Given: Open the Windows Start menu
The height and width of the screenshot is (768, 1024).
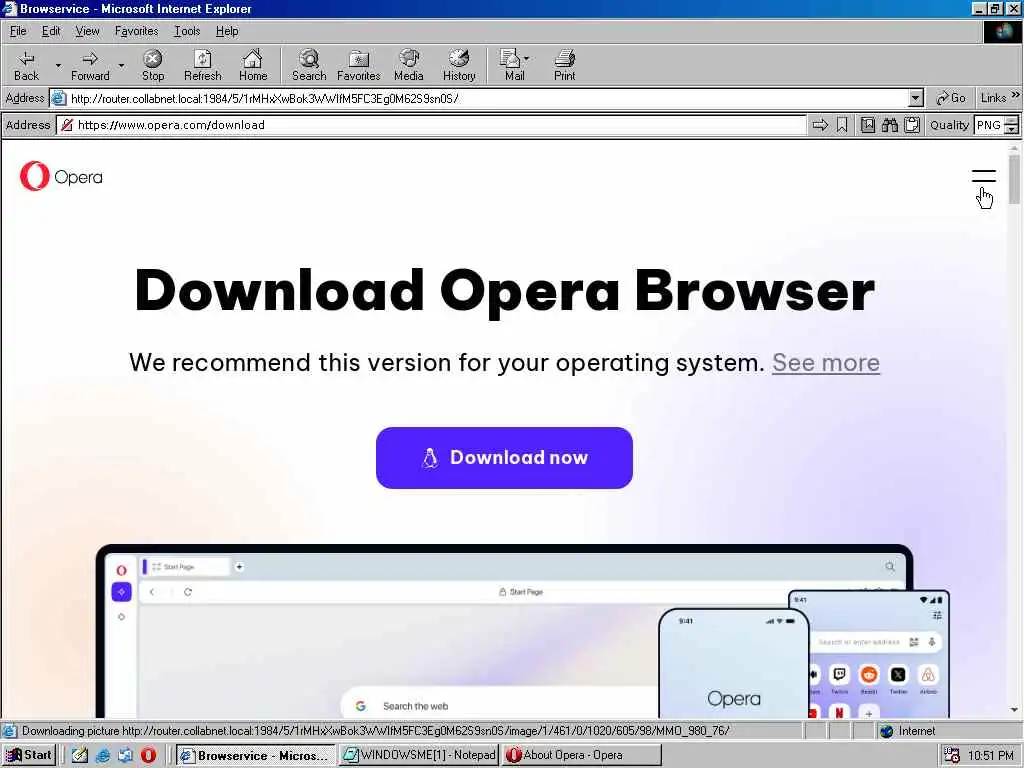Looking at the screenshot, I should tap(29, 755).
